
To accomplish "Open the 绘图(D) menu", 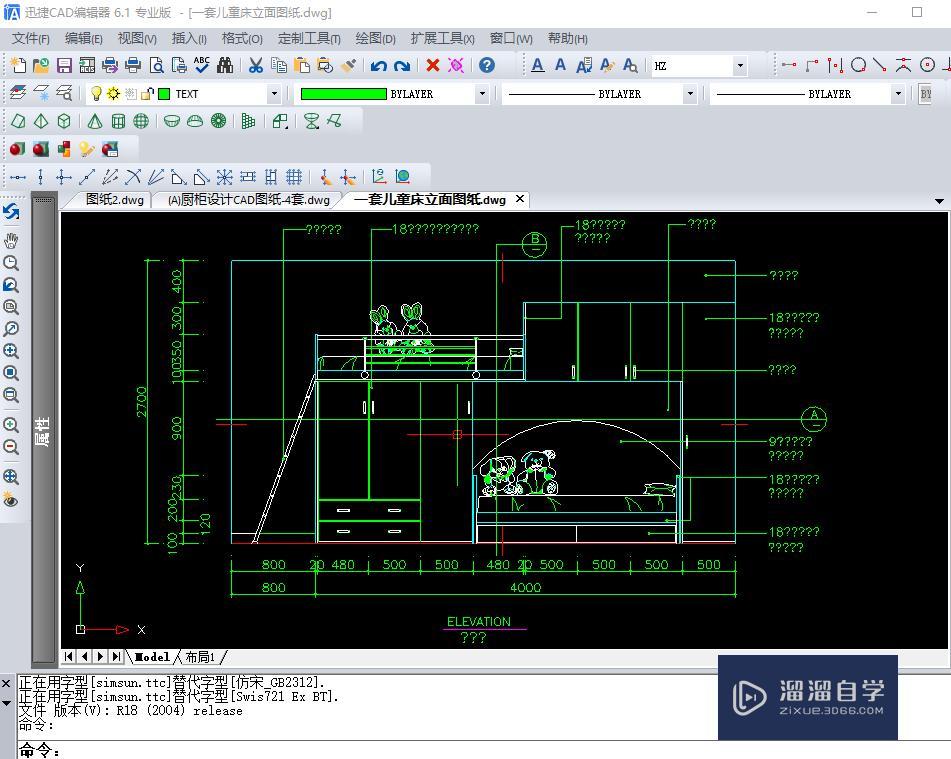I will coord(375,38).
